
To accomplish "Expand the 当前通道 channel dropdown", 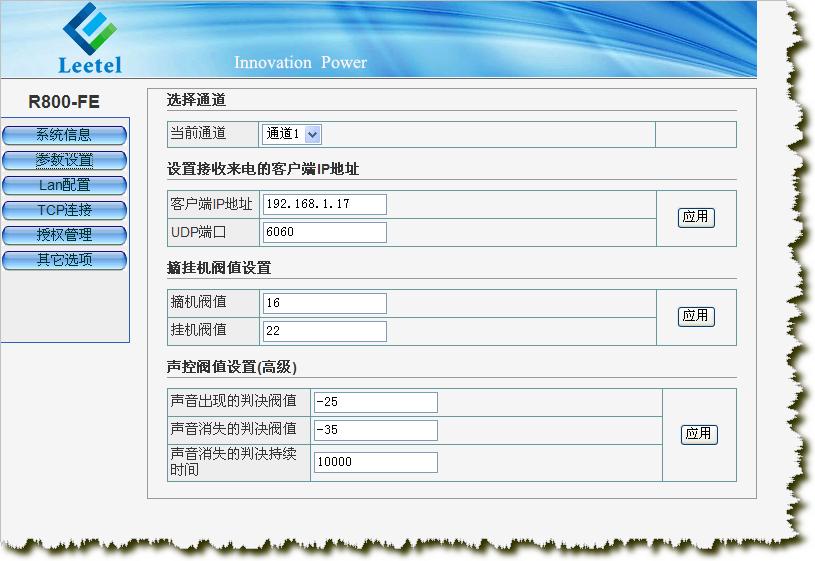I will [x=291, y=134].
